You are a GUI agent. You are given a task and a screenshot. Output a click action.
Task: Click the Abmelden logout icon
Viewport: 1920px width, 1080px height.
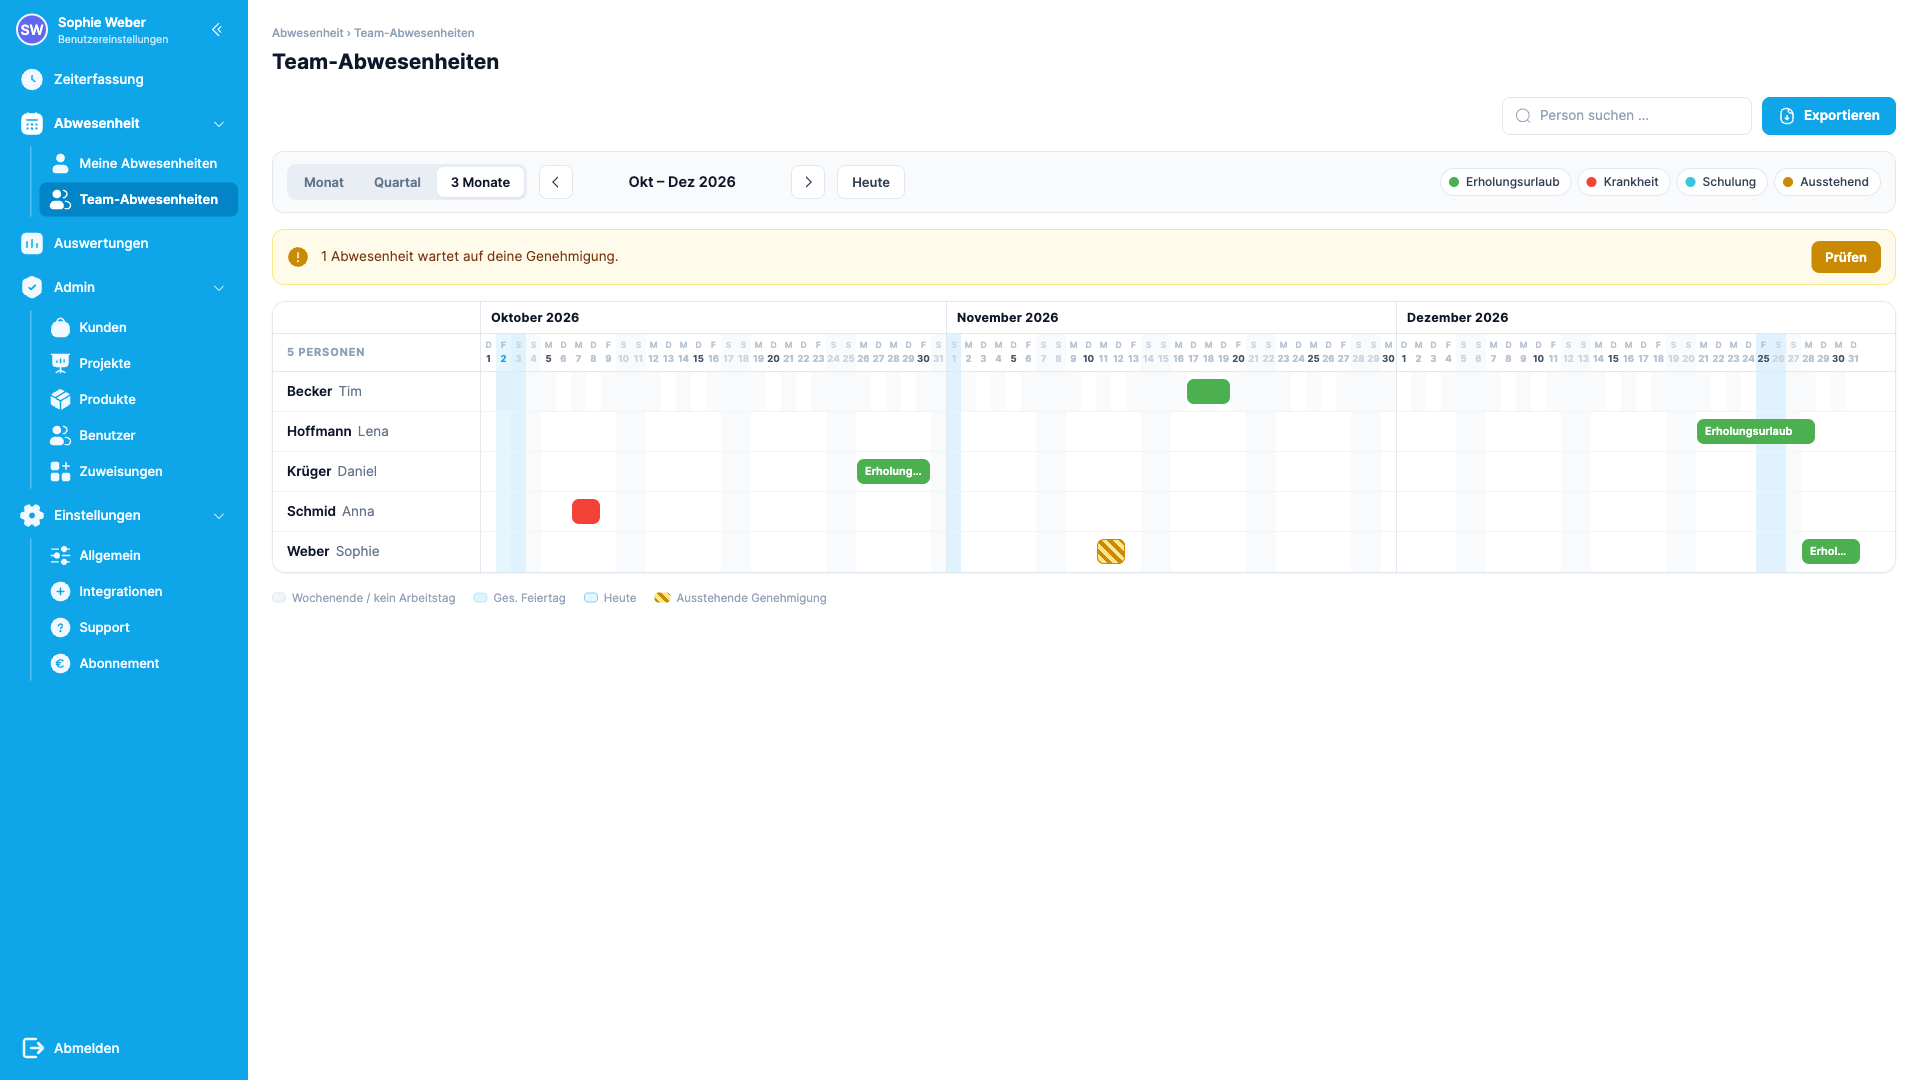33,1048
